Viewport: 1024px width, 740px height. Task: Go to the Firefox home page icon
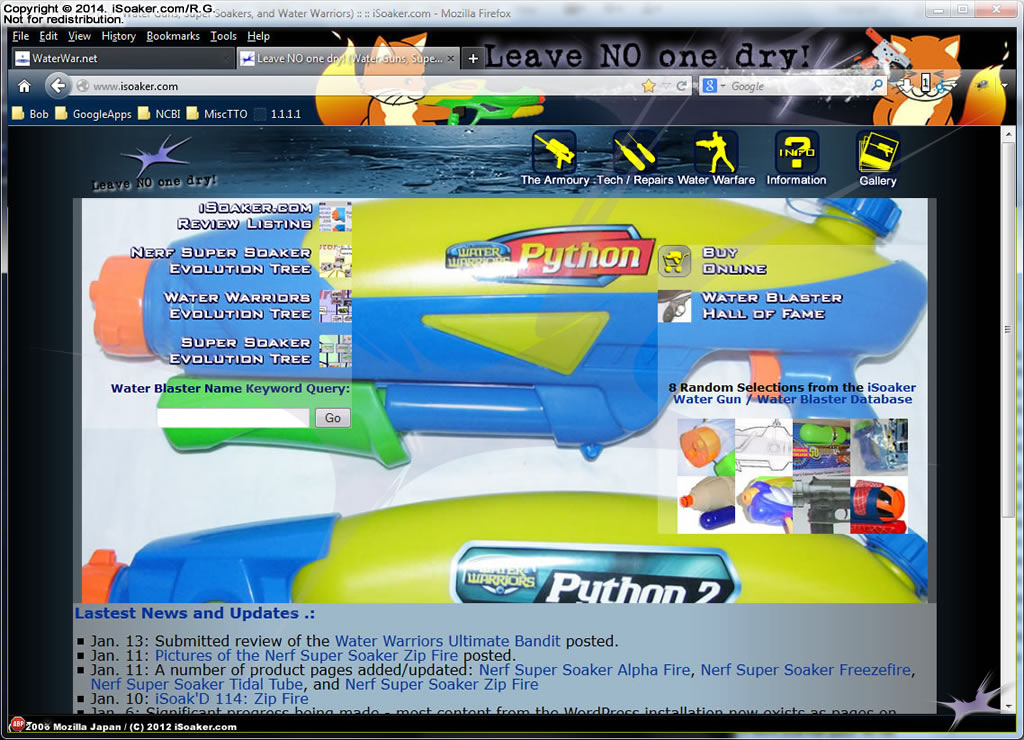24,86
